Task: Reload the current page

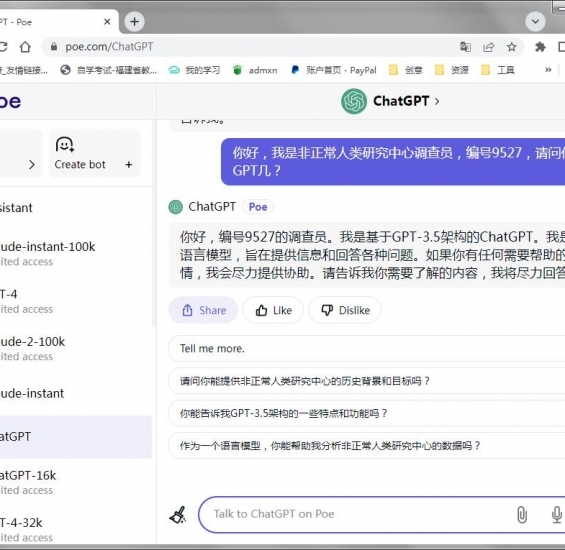Action: 4,47
